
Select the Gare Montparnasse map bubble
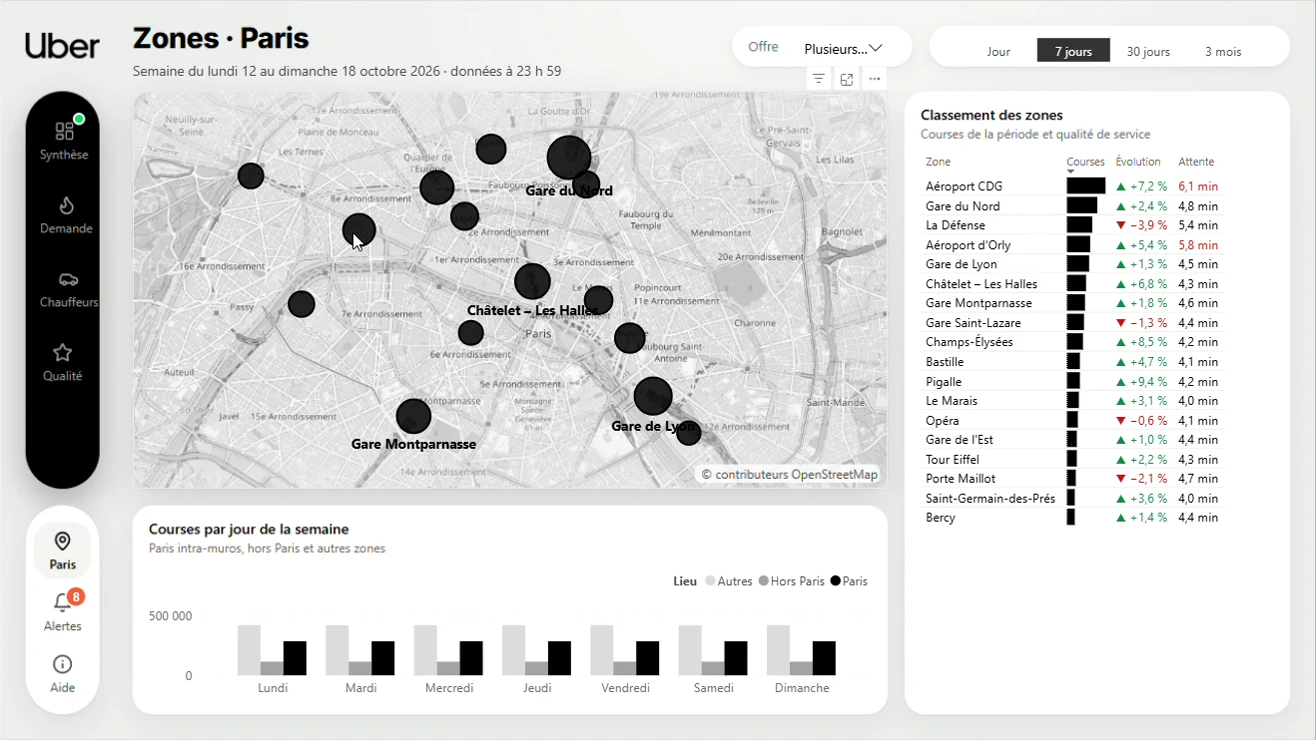tap(413, 416)
